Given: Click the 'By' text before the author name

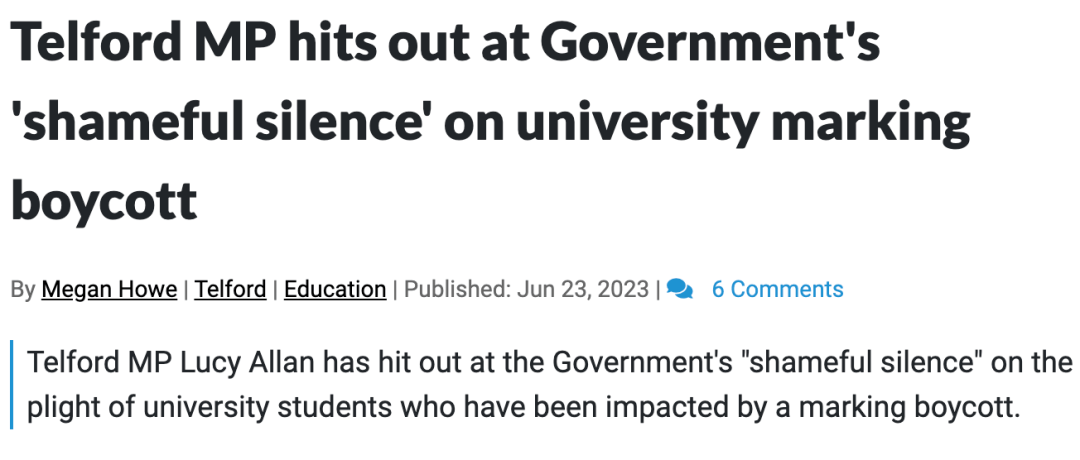Looking at the screenshot, I should point(23,289).
